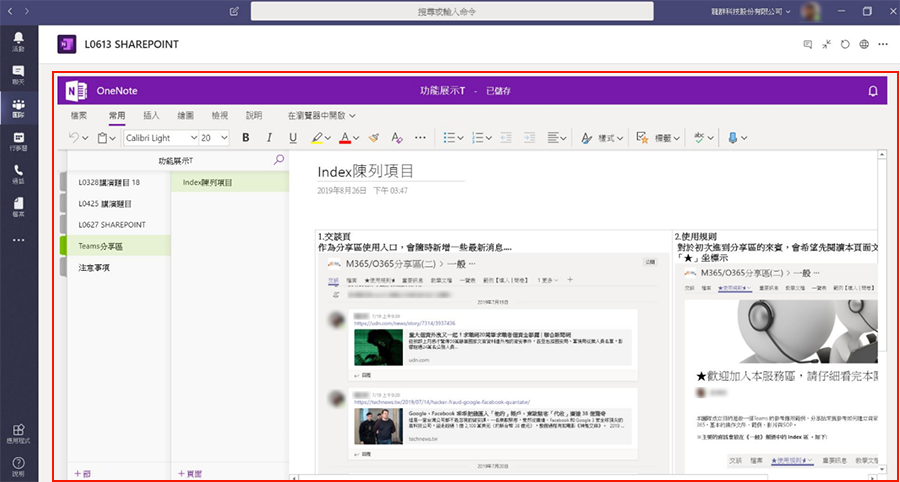Screen dimensions: 900x482
Task: Switch to 插入 Insert ribbon tab
Action: 151,115
